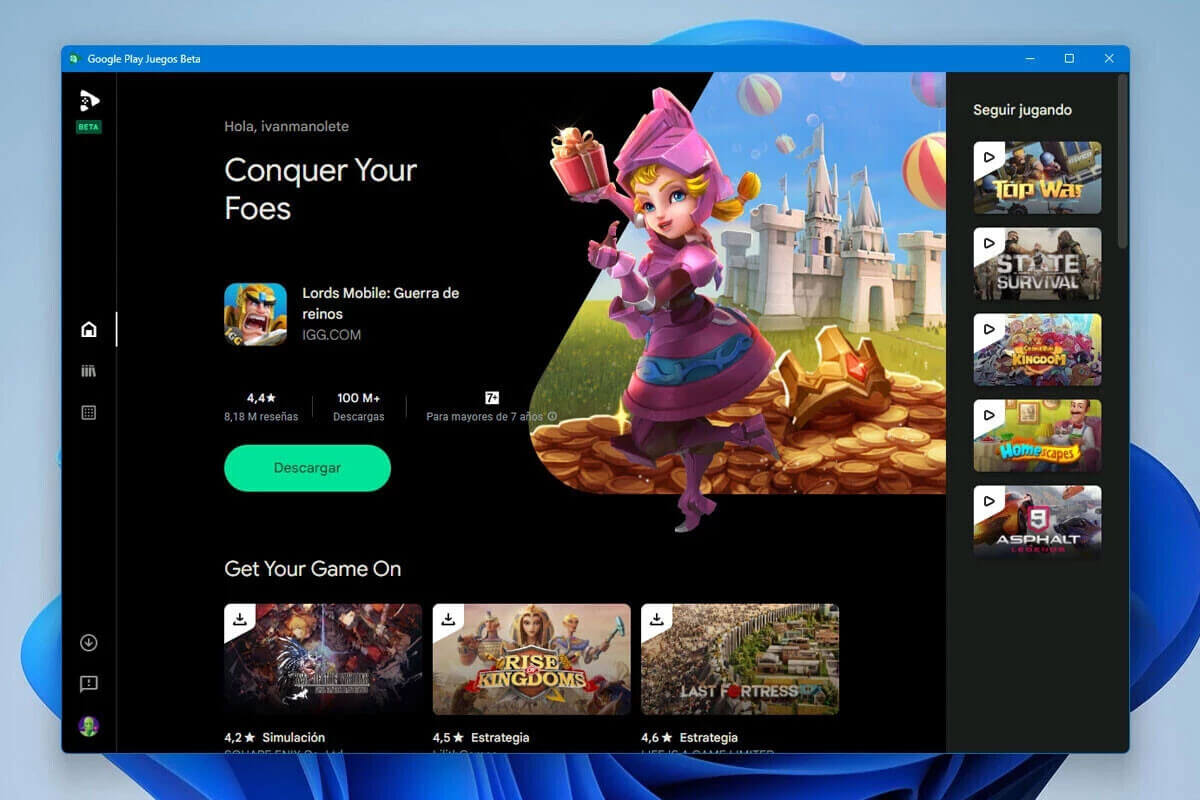
Task: Open the all games grid icon
Action: [x=89, y=412]
